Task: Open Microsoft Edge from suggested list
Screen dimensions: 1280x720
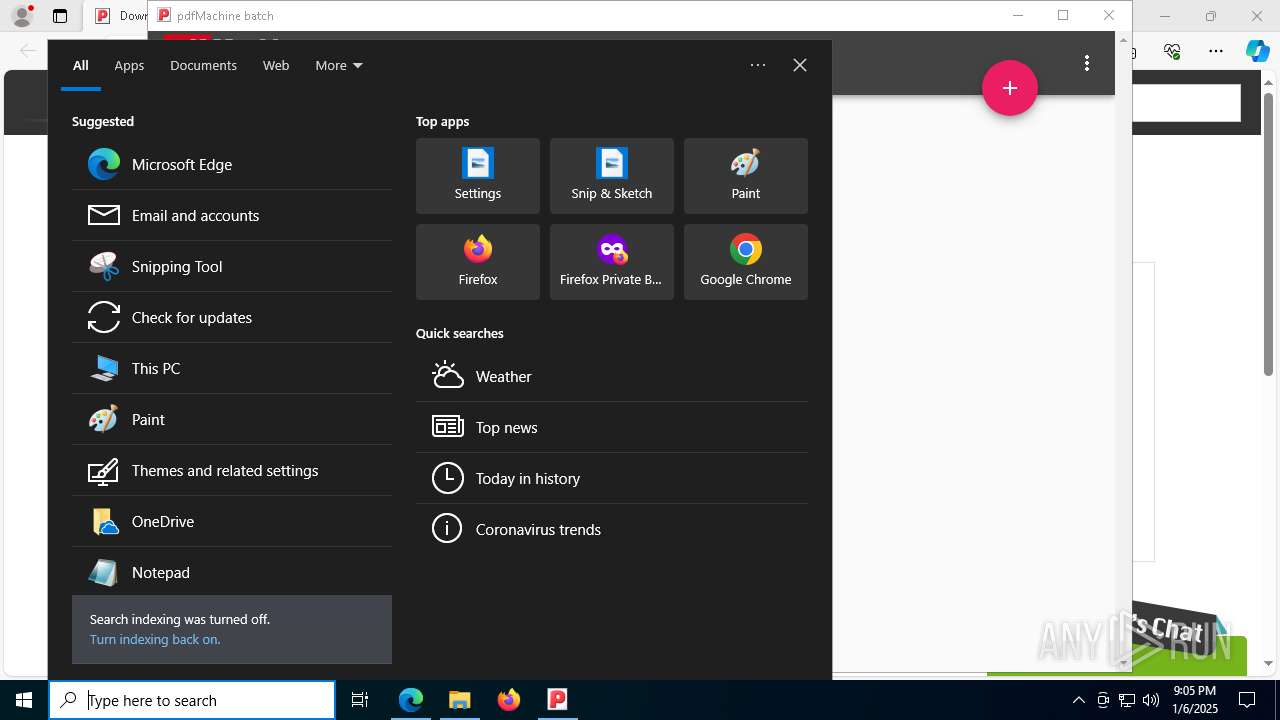Action: point(232,164)
